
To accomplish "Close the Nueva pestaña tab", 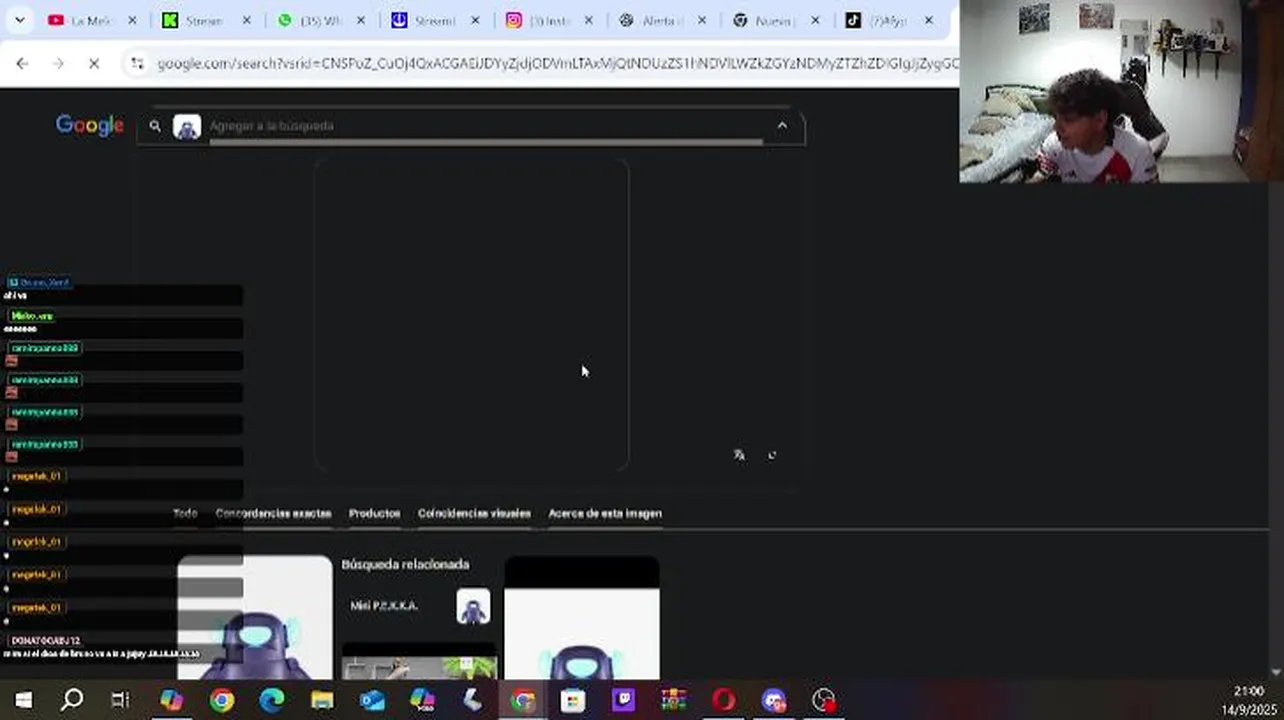I will click(815, 20).
